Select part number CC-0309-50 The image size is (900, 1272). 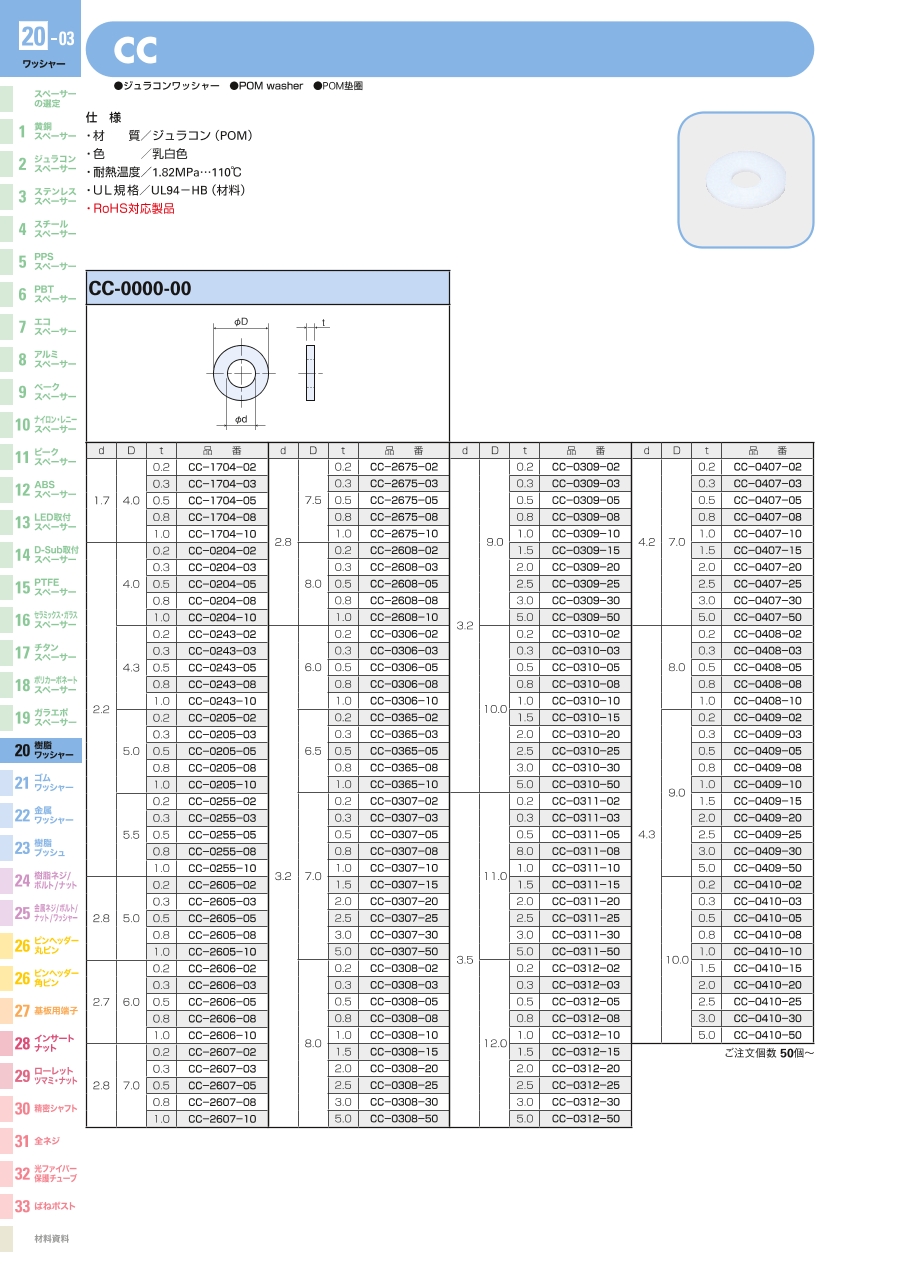click(x=585, y=617)
